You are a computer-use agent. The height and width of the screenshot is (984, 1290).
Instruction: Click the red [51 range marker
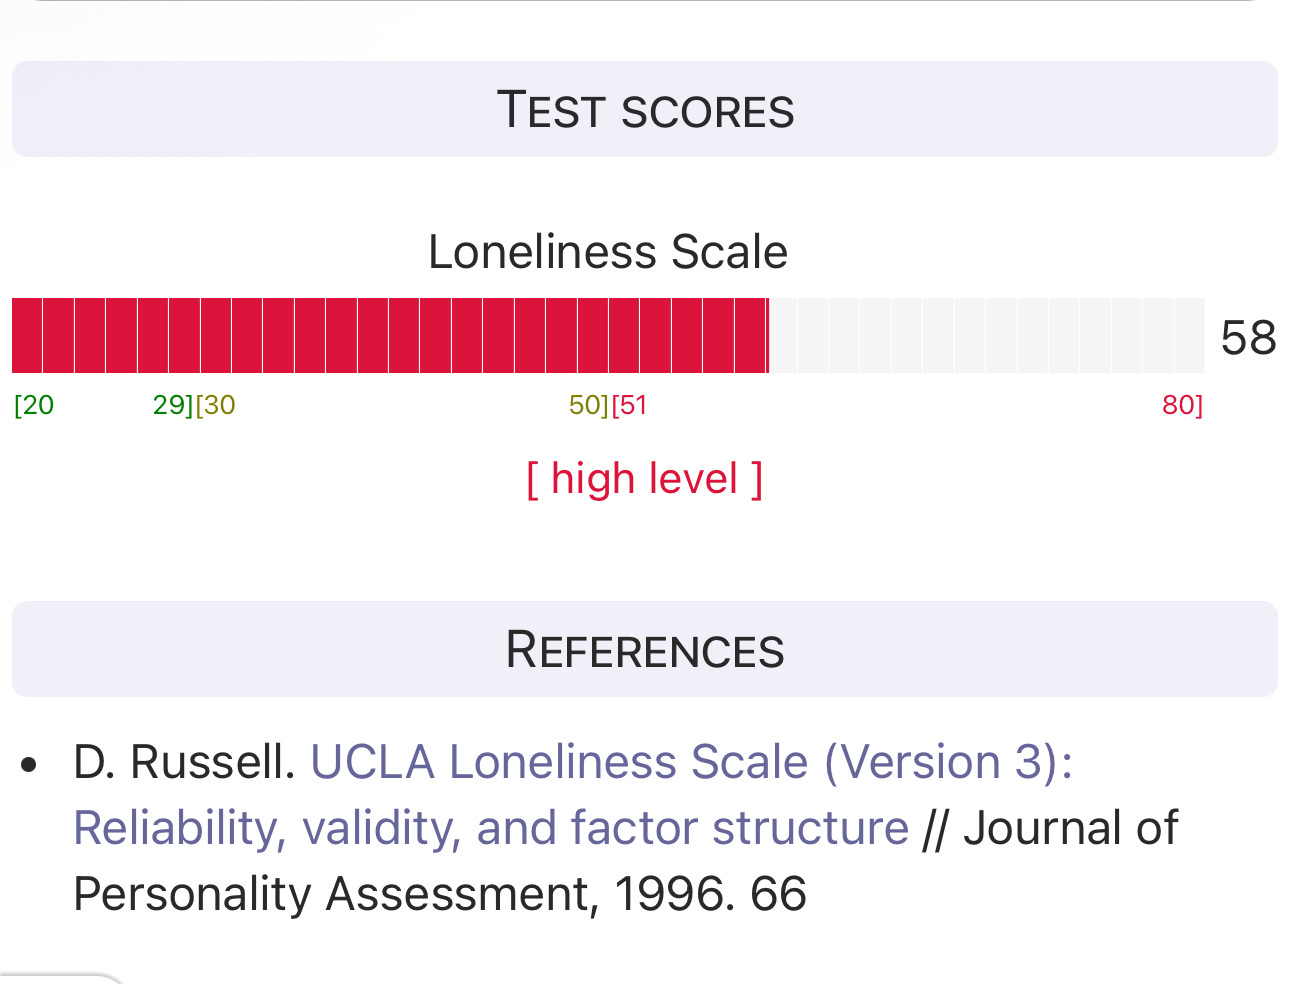[x=630, y=405]
